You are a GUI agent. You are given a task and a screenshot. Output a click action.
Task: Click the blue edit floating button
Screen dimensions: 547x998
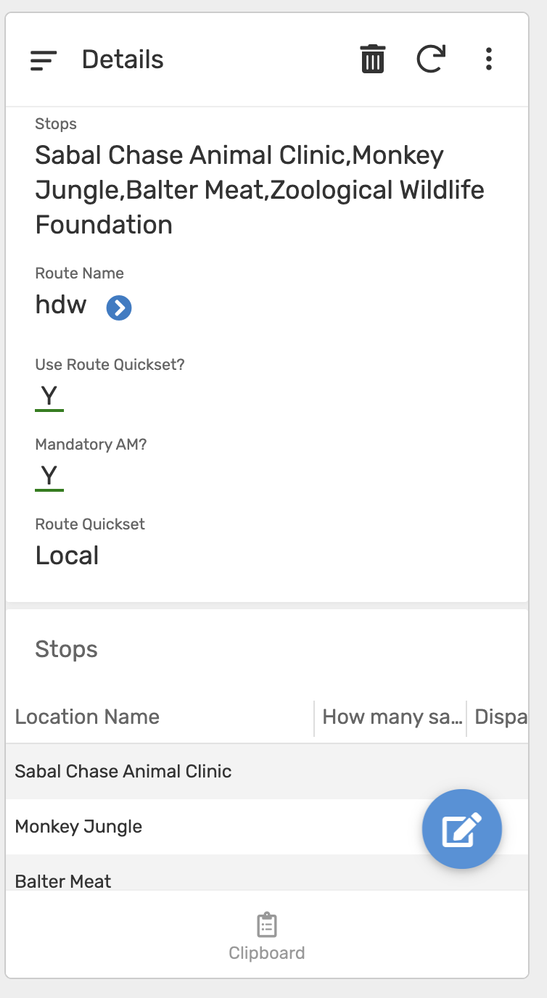click(x=462, y=829)
